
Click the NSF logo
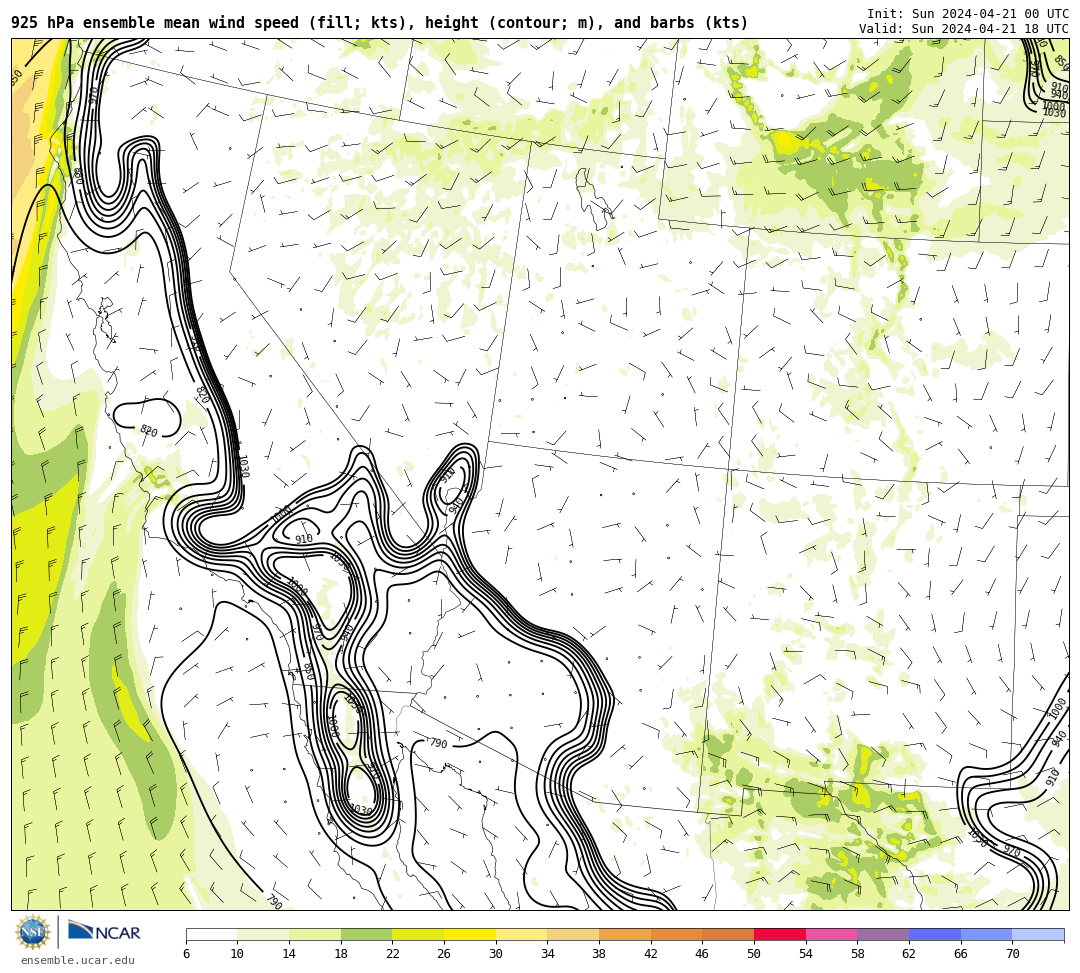32,932
